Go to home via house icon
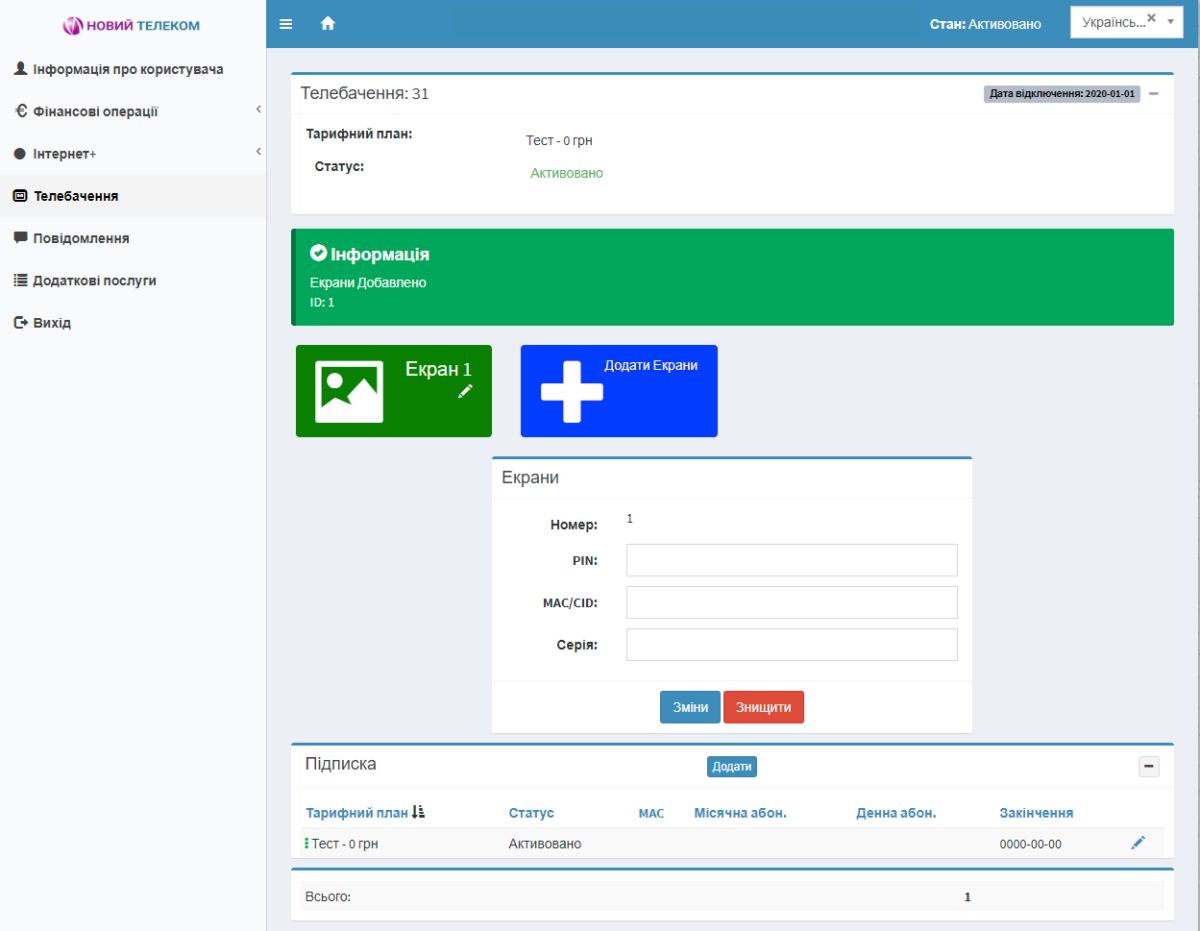This screenshot has height=931, width=1200. pos(327,24)
